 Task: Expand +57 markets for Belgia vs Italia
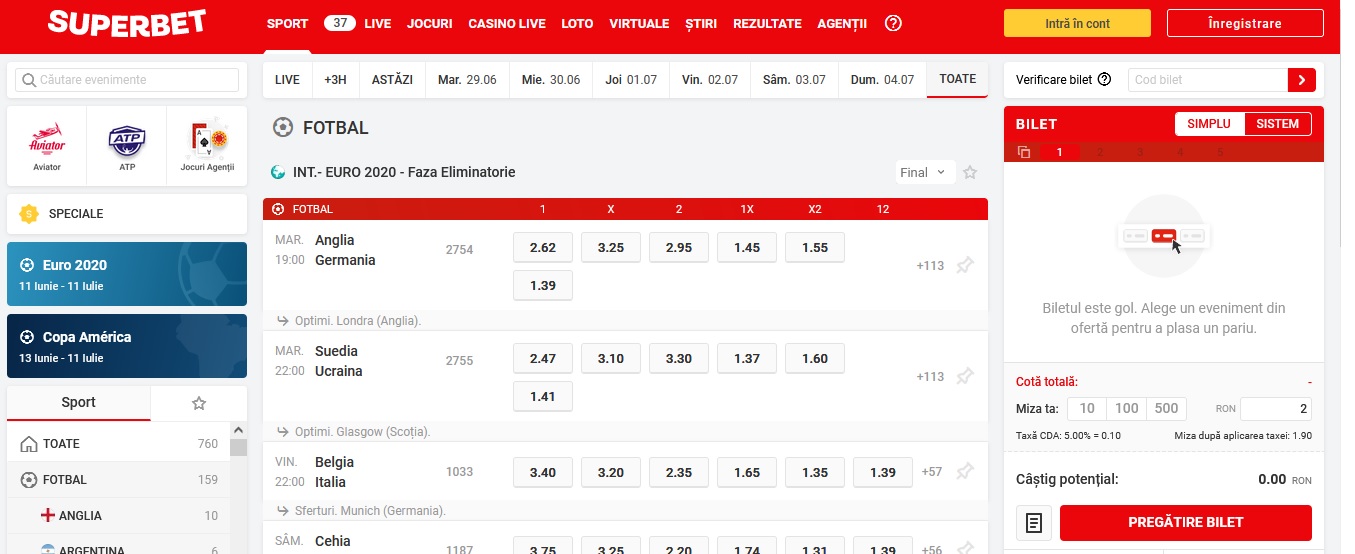[x=932, y=471]
